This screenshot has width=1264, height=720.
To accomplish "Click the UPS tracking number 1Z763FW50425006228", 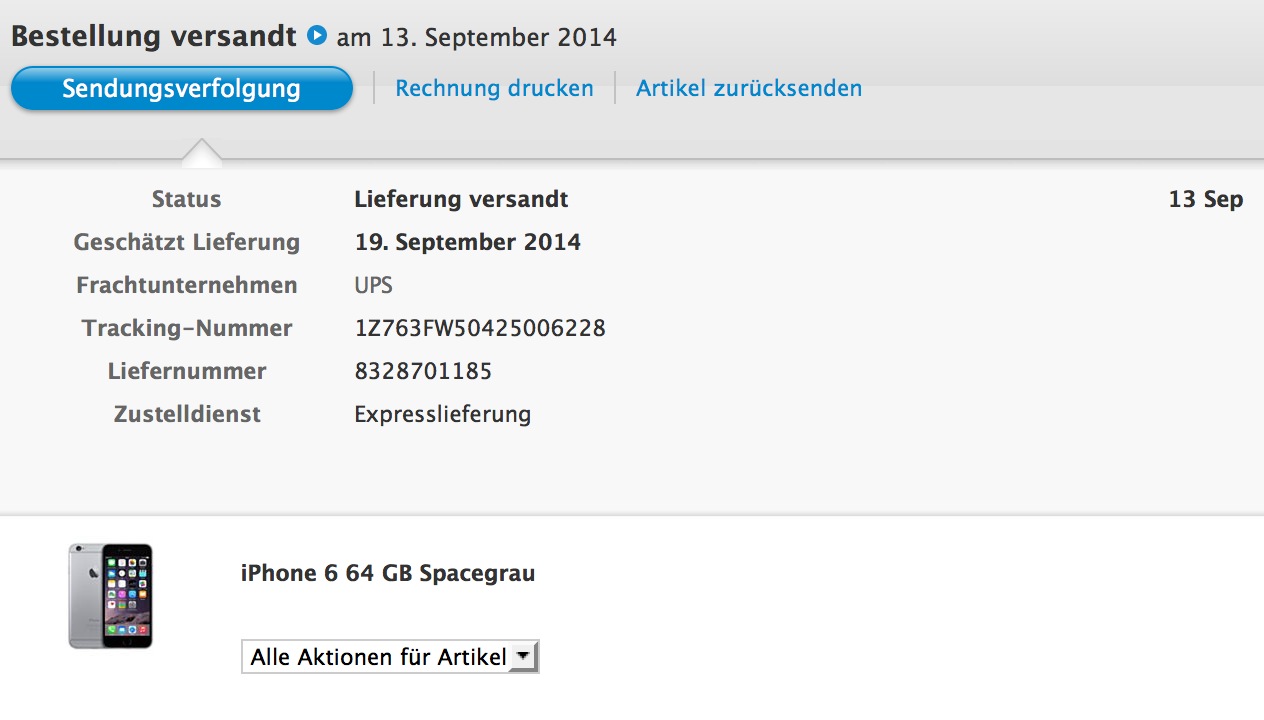I will tap(480, 328).
